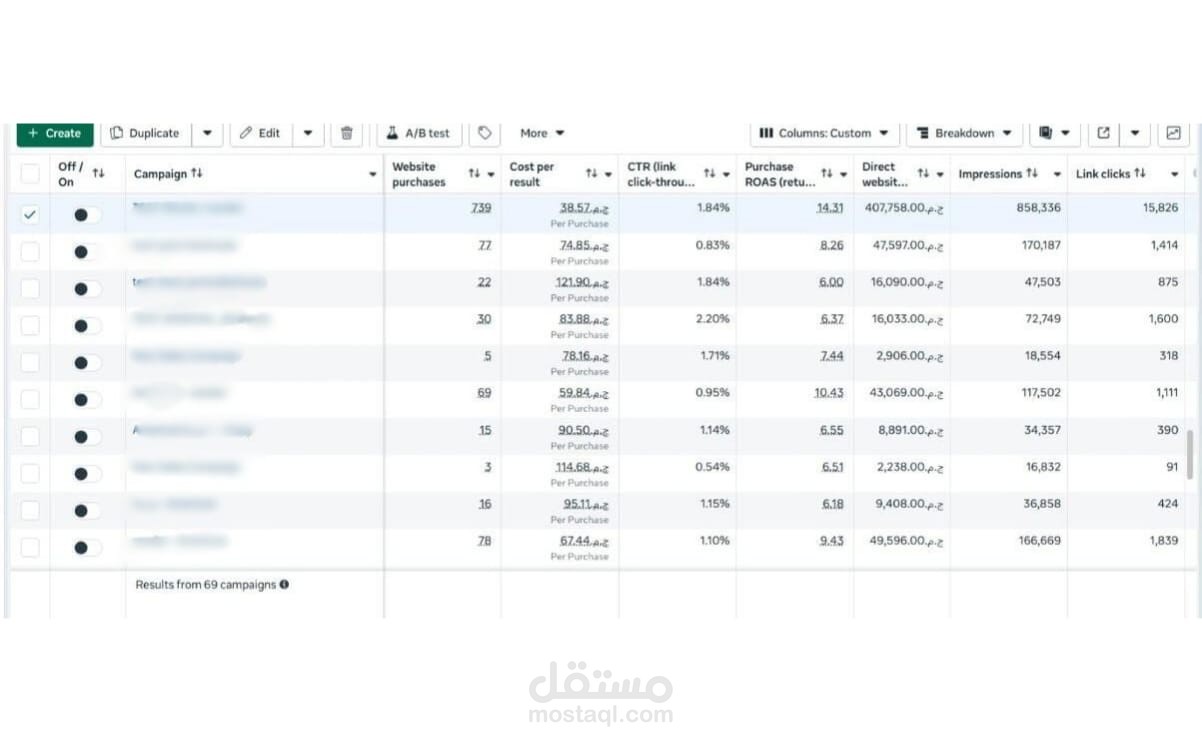Select the row with 78 purchases
The width and height of the screenshot is (1202, 742).
(30, 547)
